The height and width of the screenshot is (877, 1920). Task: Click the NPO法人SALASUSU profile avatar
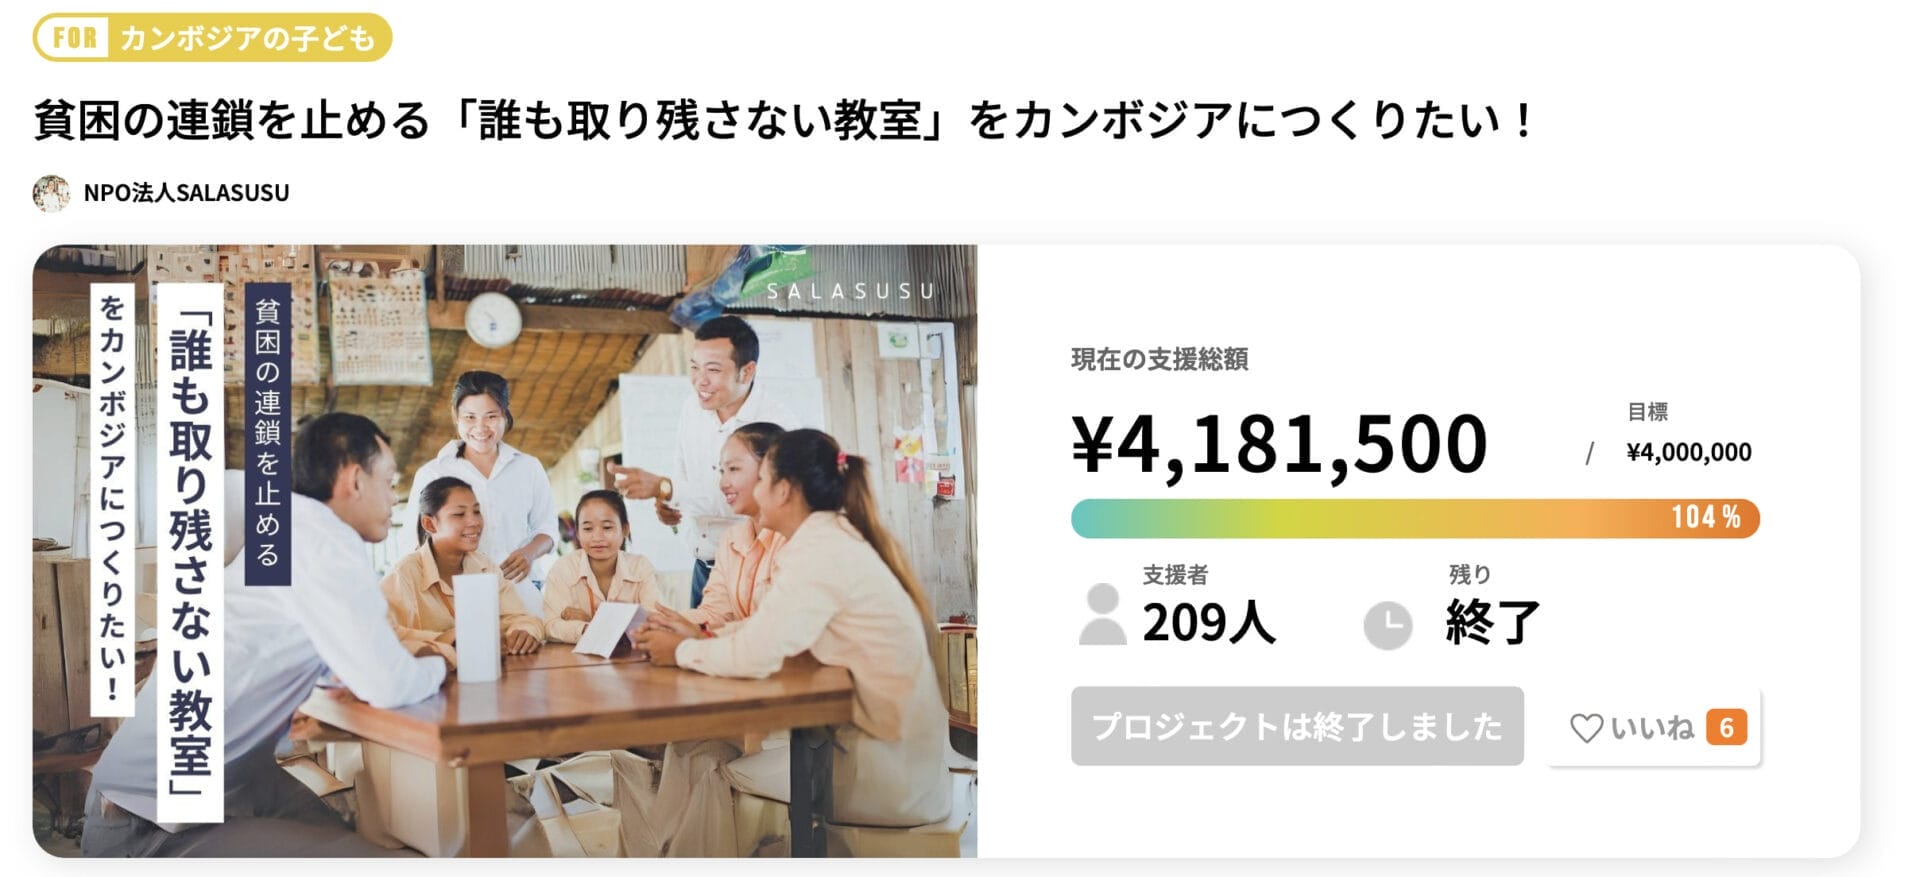coord(51,193)
